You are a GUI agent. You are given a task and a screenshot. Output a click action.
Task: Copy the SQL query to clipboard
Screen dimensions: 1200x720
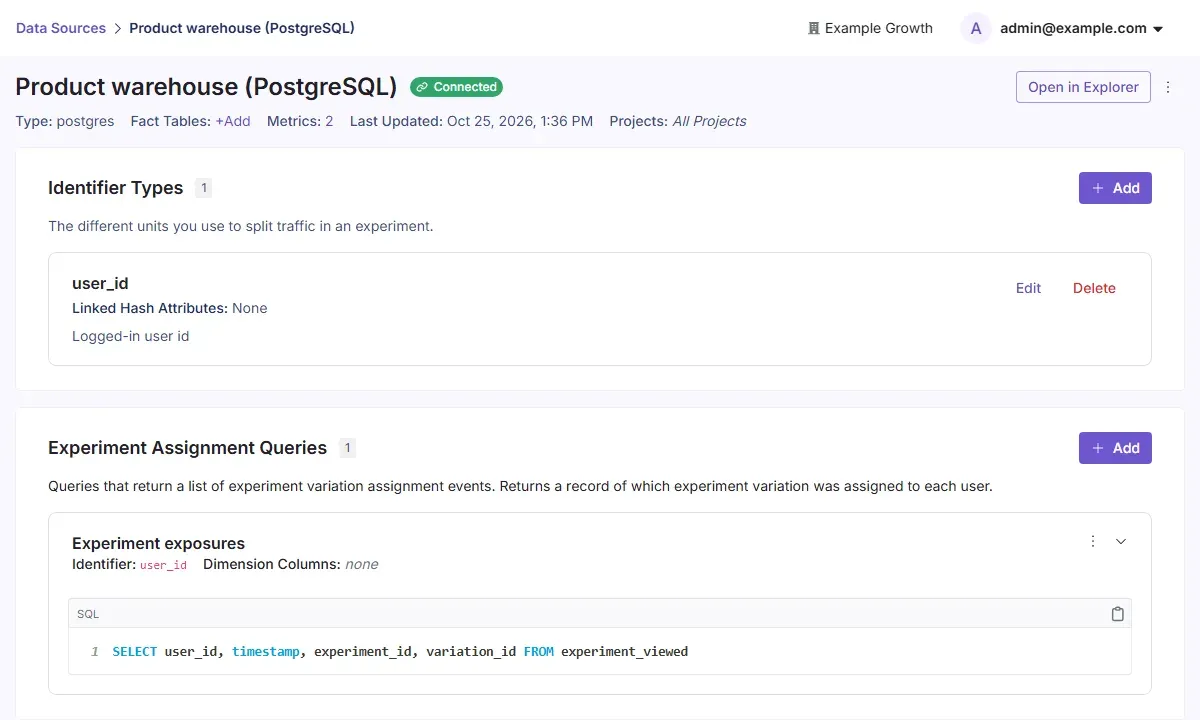1118,614
